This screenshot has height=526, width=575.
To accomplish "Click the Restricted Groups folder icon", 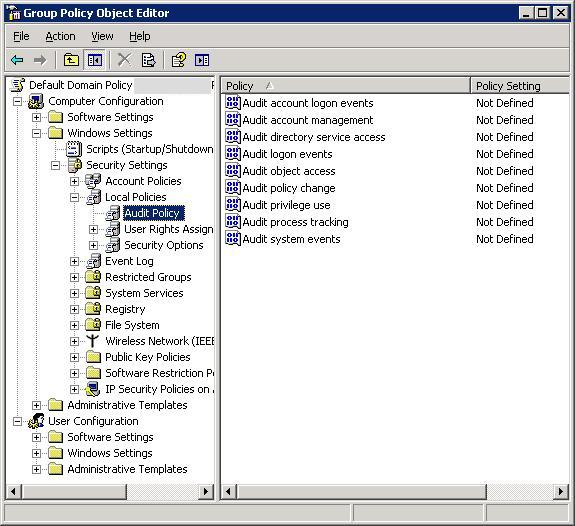I will pyautogui.click(x=93, y=277).
